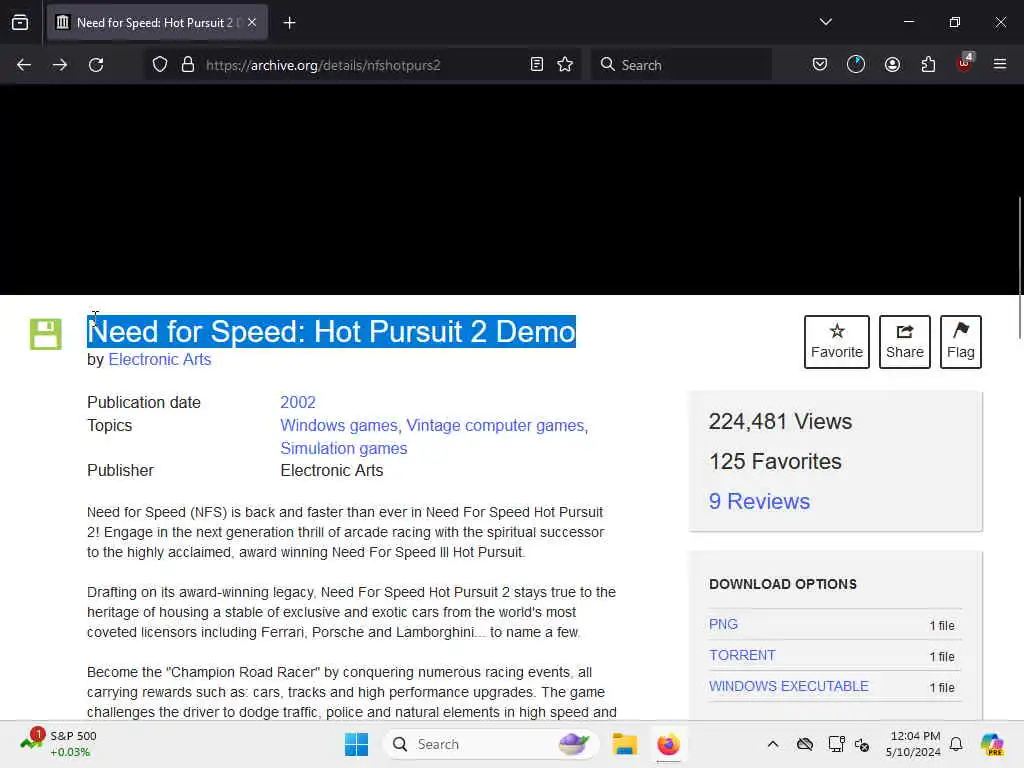Go back to the previous page
1024x768 pixels.
click(24, 65)
